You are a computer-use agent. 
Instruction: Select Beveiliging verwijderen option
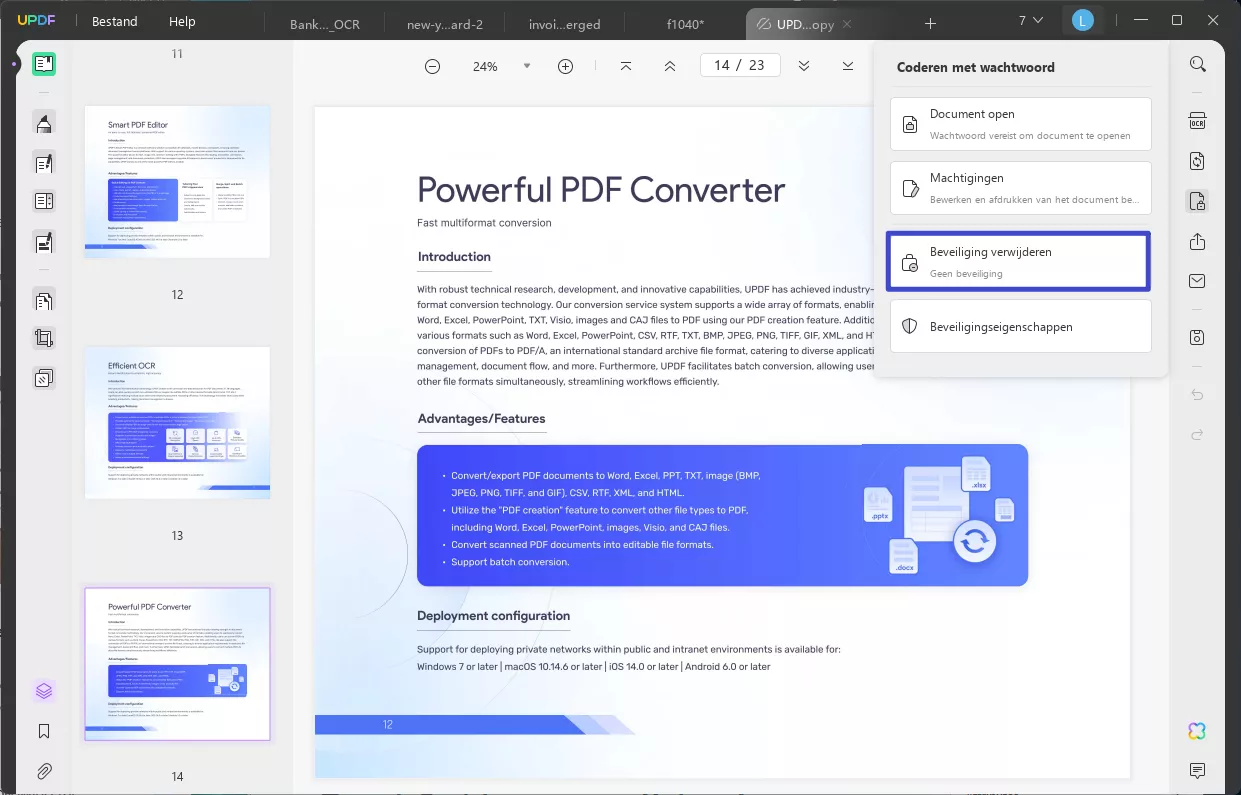1019,262
